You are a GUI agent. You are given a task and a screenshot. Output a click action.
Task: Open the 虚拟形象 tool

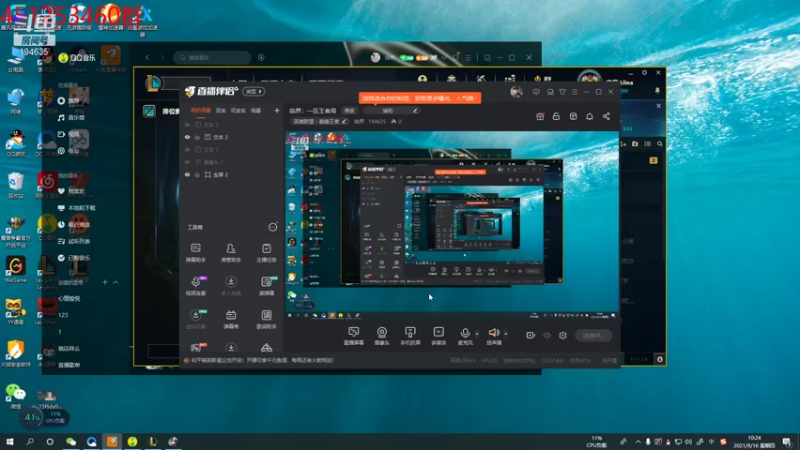(195, 319)
